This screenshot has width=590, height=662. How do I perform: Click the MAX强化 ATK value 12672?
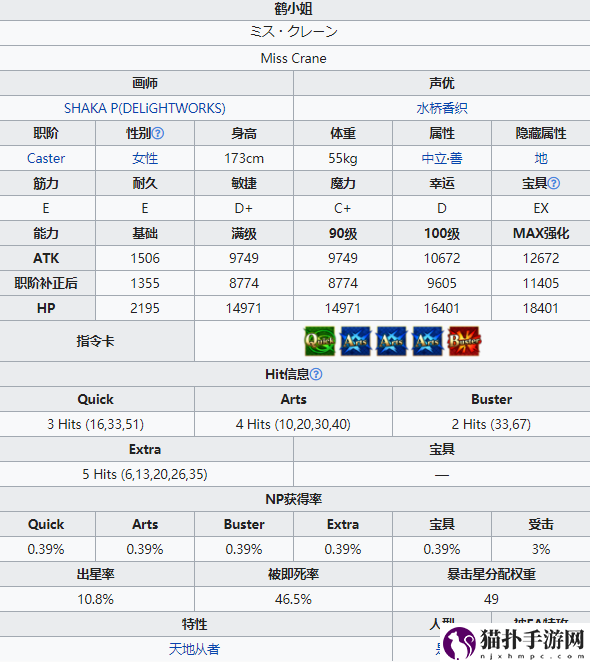coord(541,258)
